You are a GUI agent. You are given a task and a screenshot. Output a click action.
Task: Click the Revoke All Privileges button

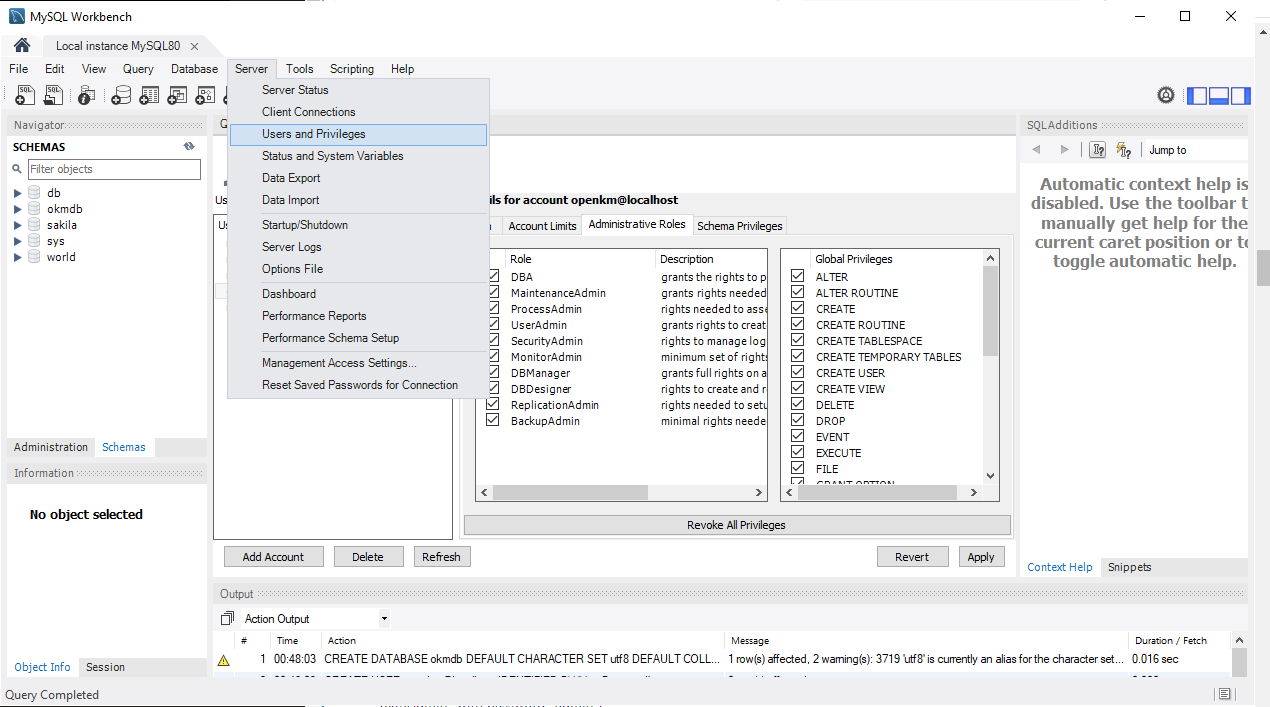tap(736, 525)
